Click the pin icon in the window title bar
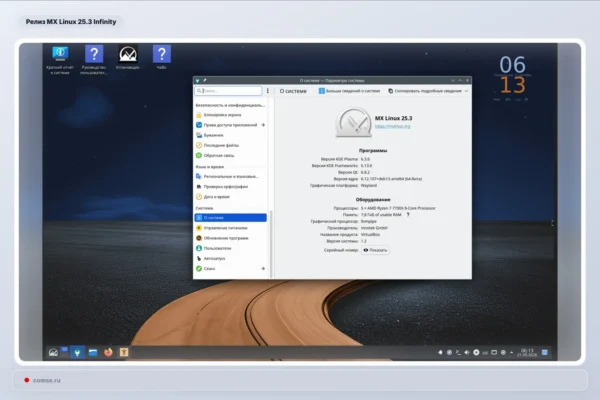Image resolution: width=600 pixels, height=400 pixels. point(205,80)
